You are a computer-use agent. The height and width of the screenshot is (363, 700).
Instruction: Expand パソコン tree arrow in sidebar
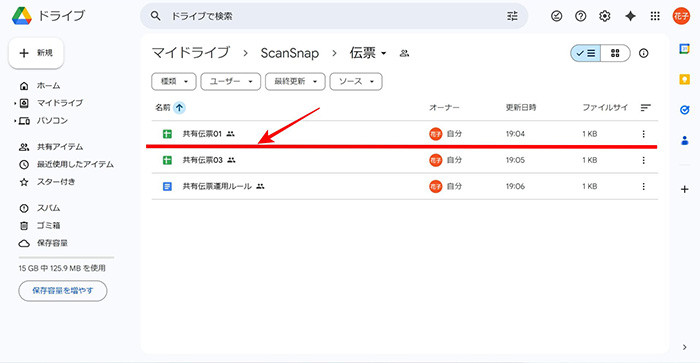pos(15,121)
